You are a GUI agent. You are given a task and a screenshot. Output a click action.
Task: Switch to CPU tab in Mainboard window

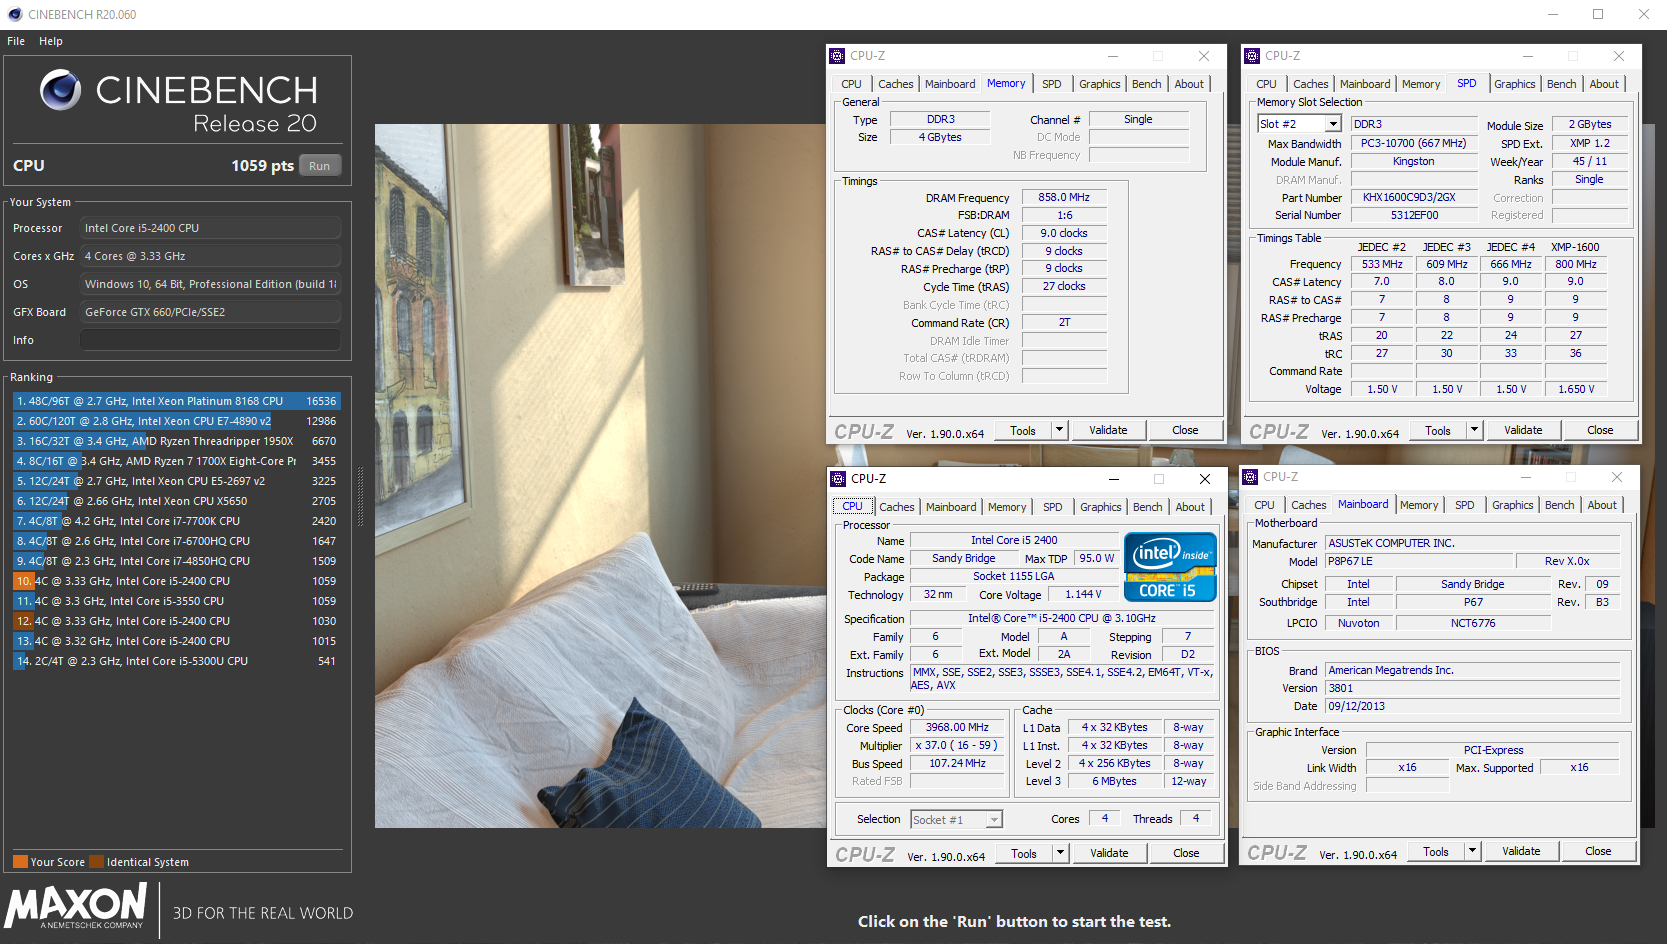coord(1264,505)
